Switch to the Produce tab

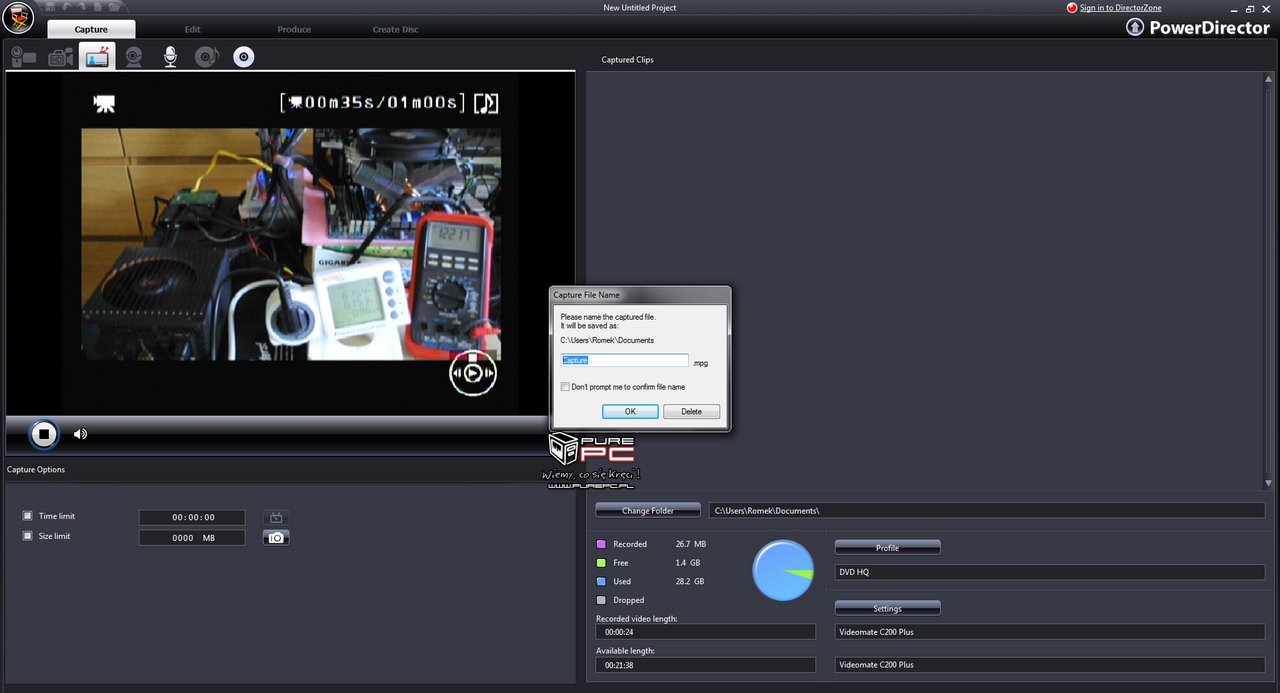pyautogui.click(x=294, y=29)
